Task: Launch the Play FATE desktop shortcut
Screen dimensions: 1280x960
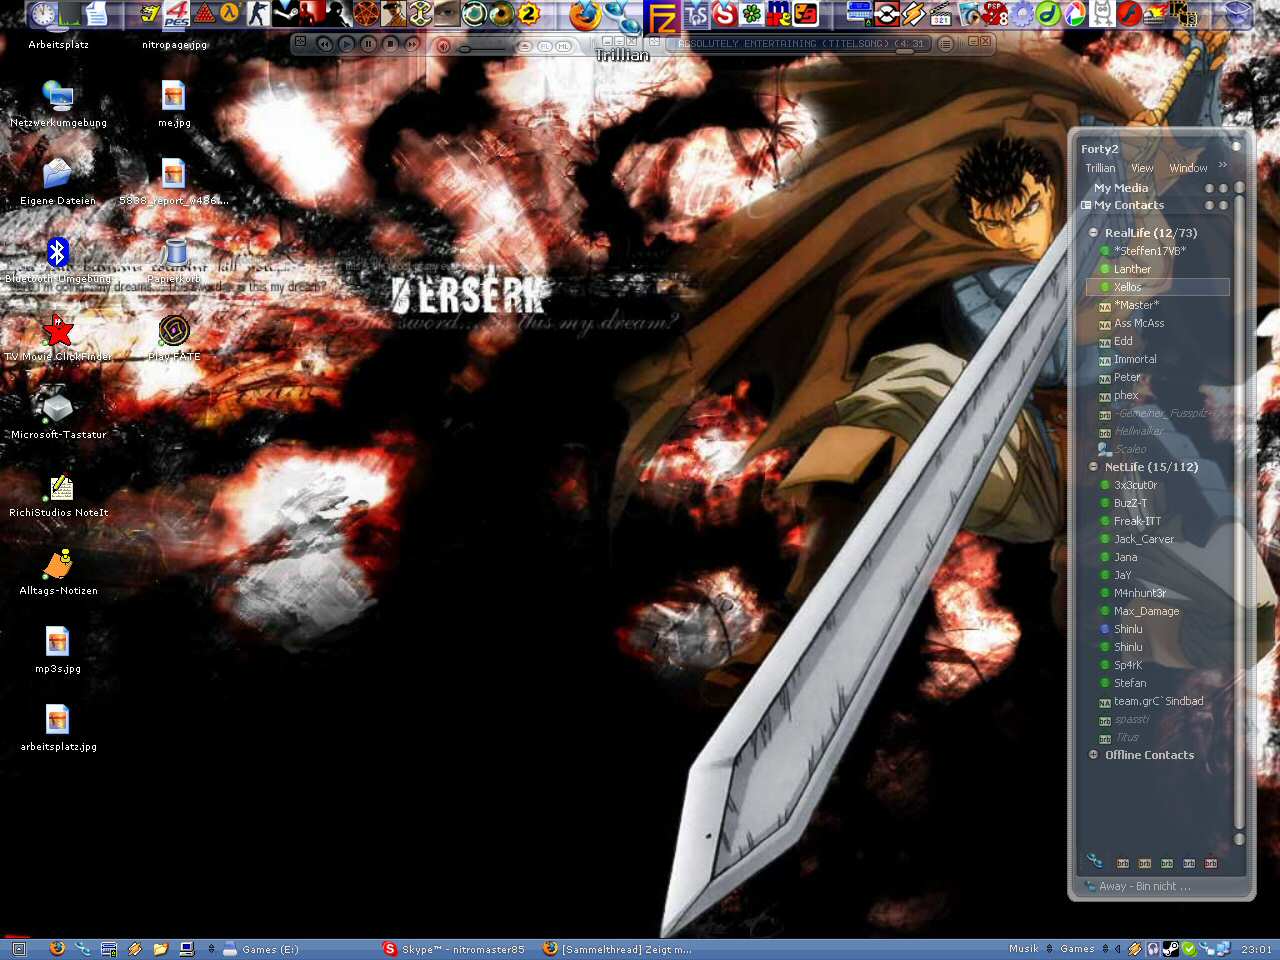Action: 174,338
